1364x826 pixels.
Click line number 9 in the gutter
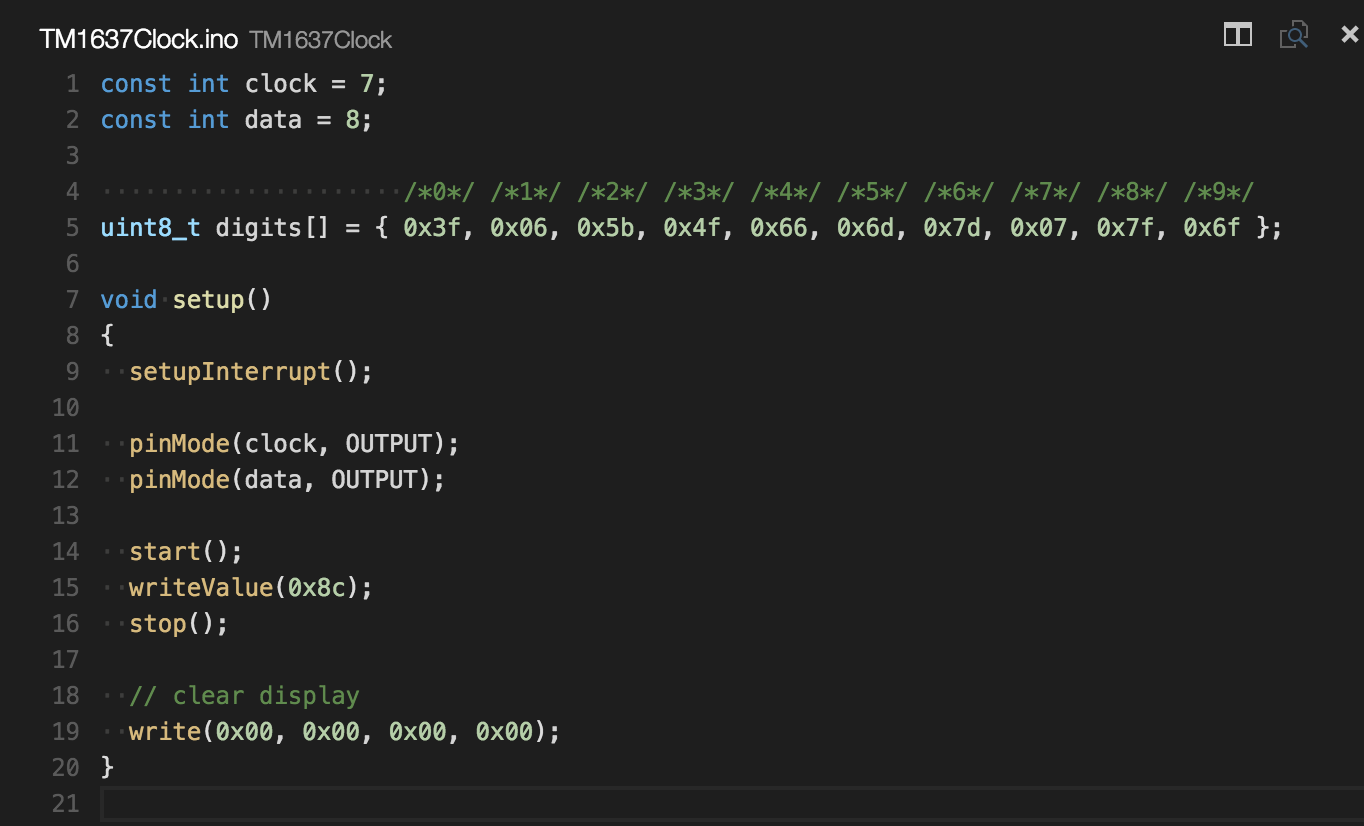pos(72,372)
